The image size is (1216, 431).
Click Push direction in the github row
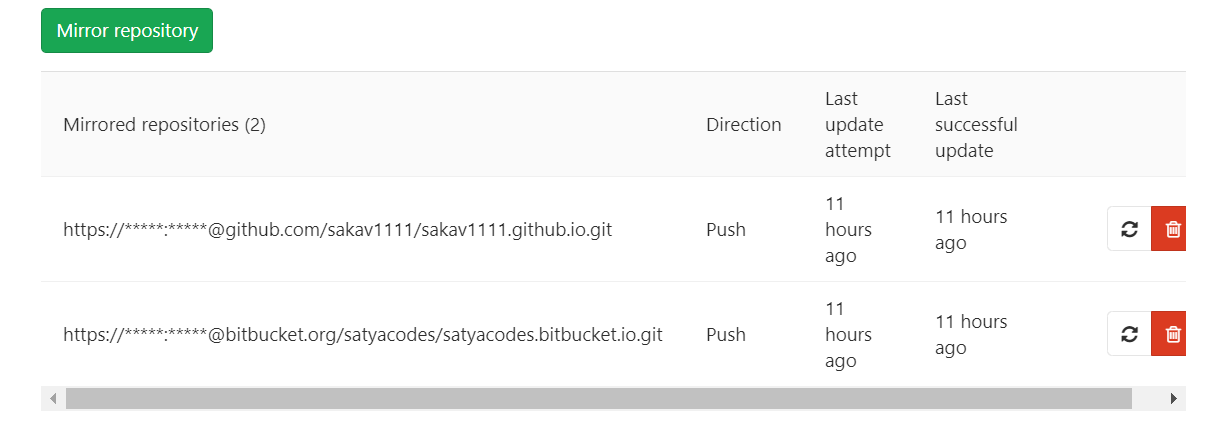[x=726, y=230]
